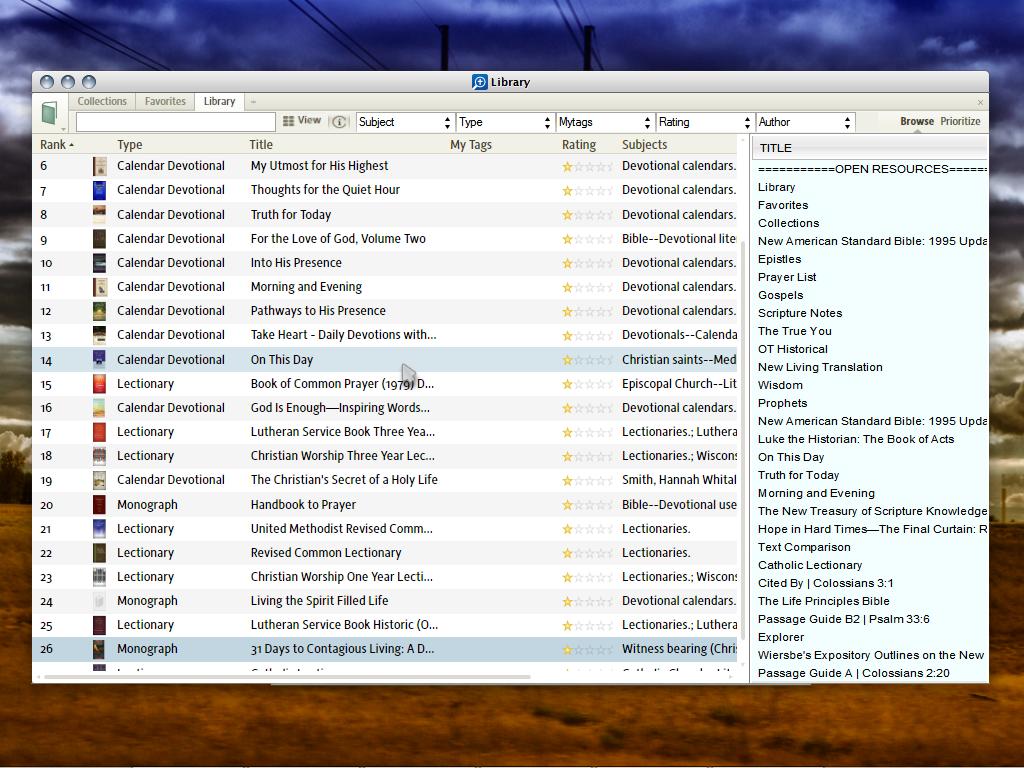
Task: Switch to the Collections tab
Action: click(x=102, y=101)
